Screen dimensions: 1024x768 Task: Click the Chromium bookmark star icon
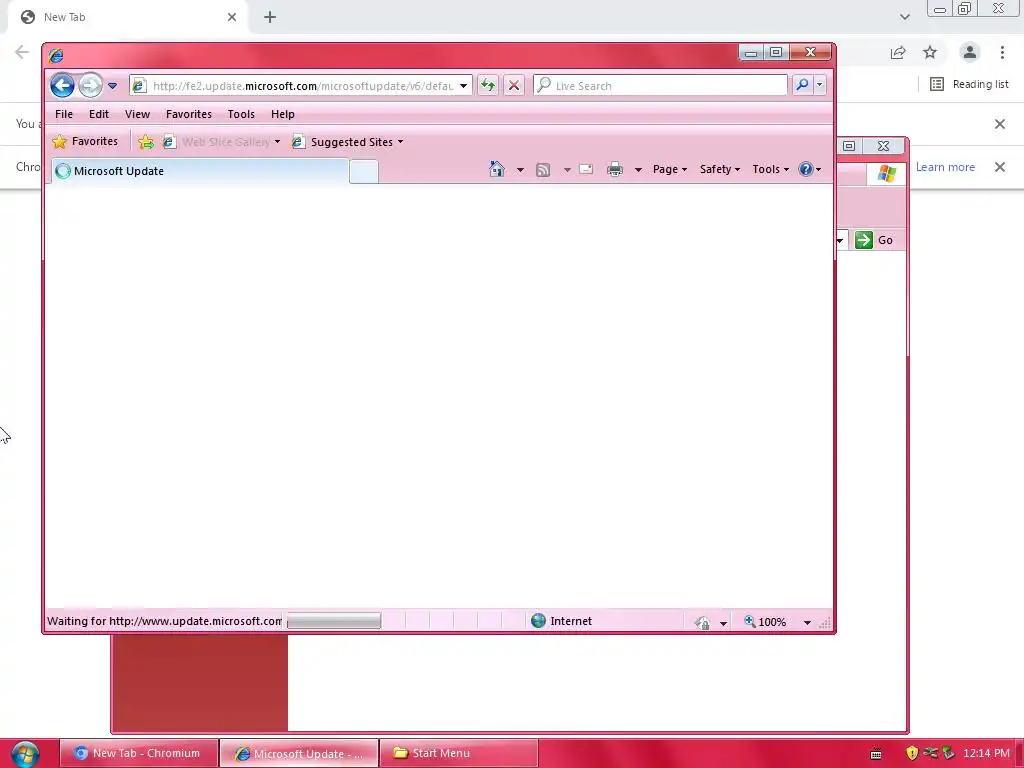coord(930,52)
